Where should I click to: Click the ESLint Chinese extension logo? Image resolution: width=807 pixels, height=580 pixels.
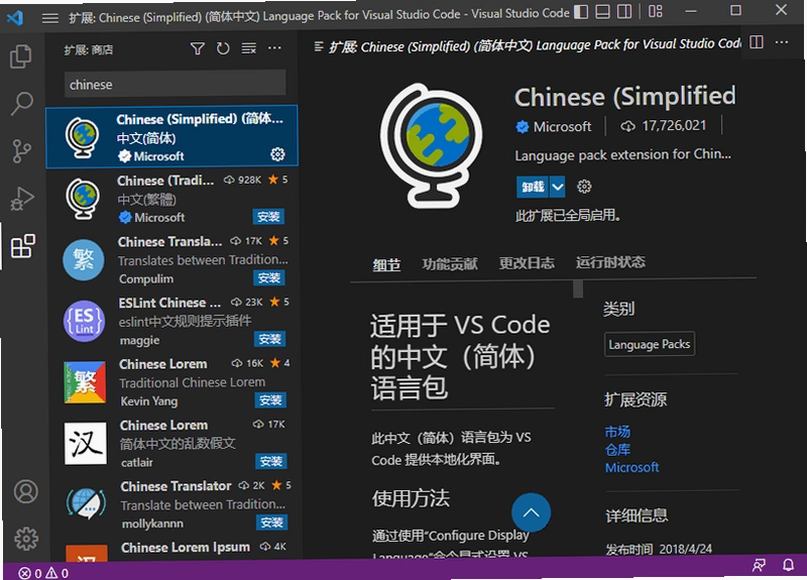coord(84,321)
